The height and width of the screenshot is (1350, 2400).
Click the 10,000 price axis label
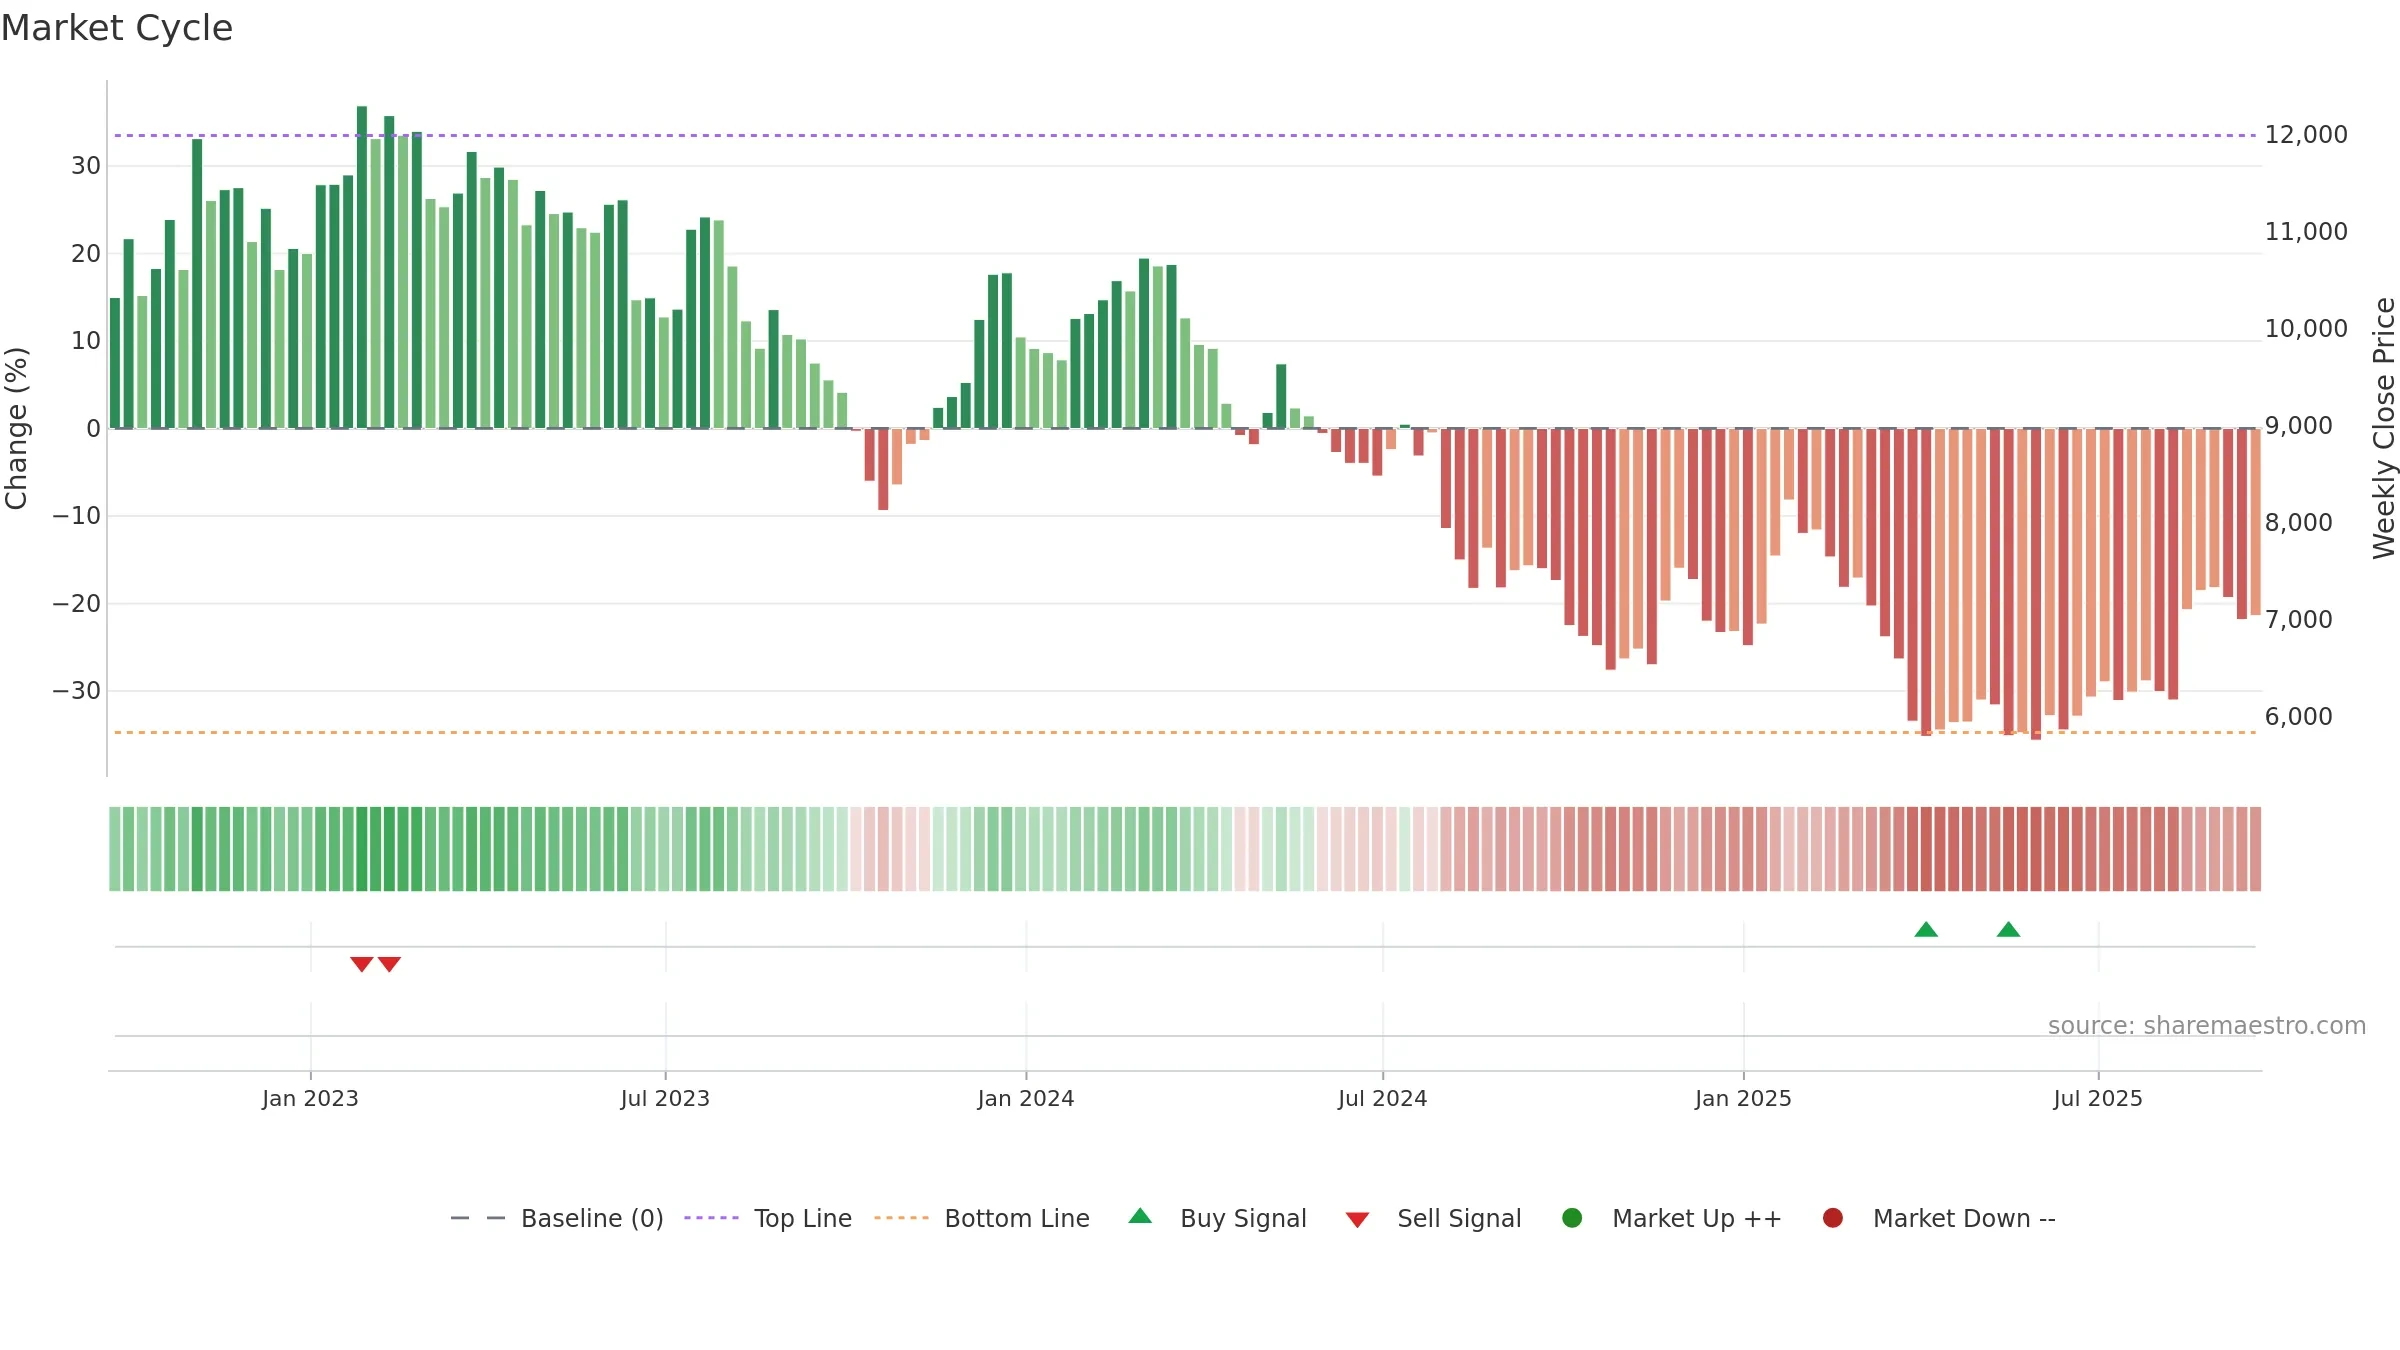2306,329
